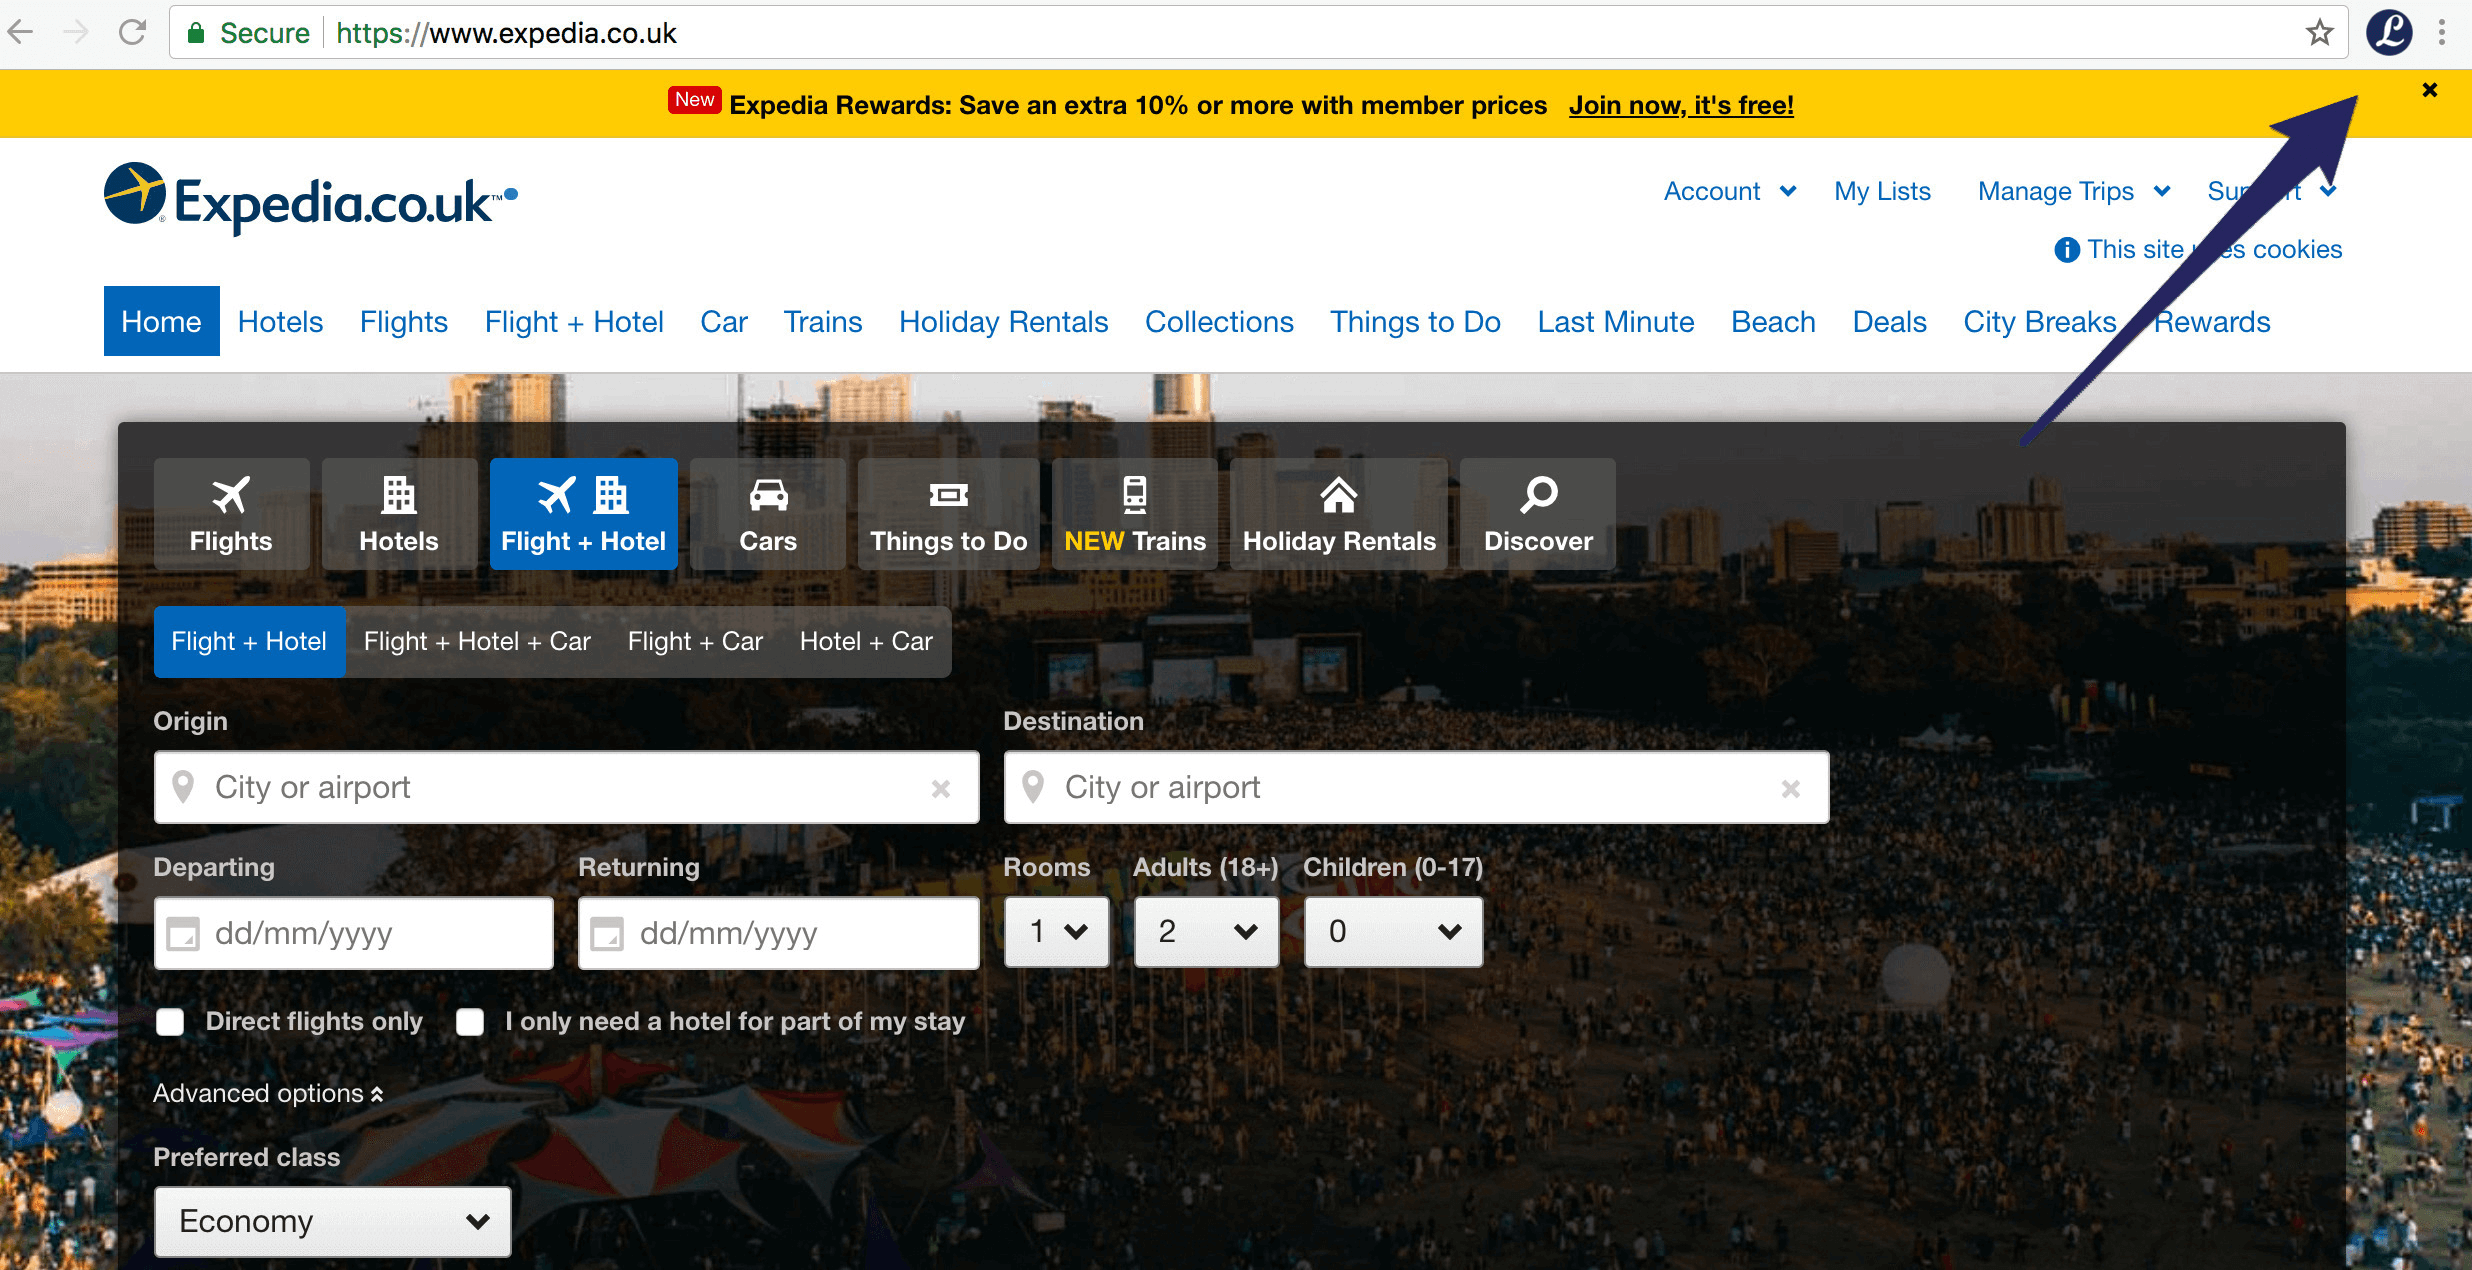The image size is (2472, 1270).
Task: Click Join now, it's free! link
Action: coord(1681,105)
